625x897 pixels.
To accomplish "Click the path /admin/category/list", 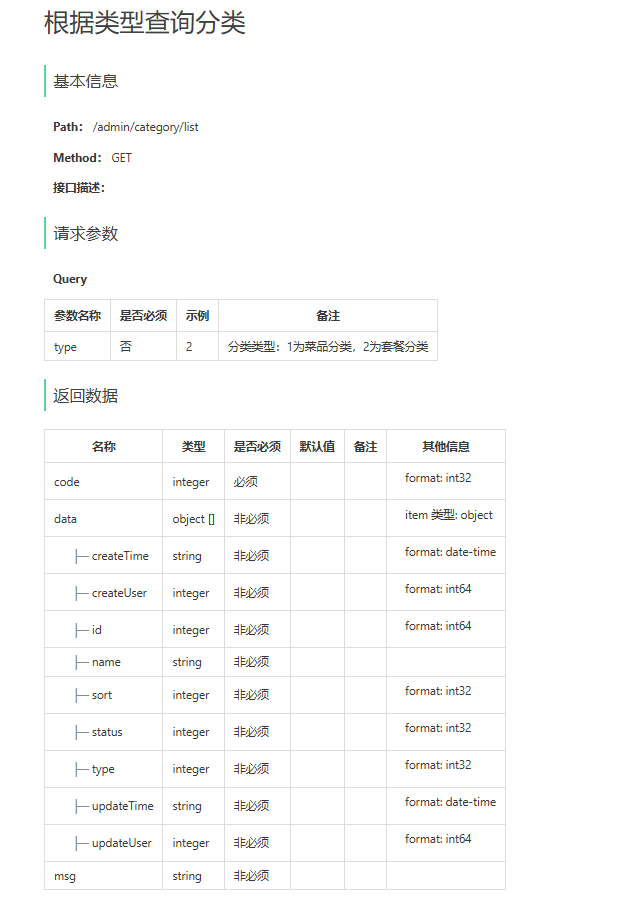I will (145, 127).
